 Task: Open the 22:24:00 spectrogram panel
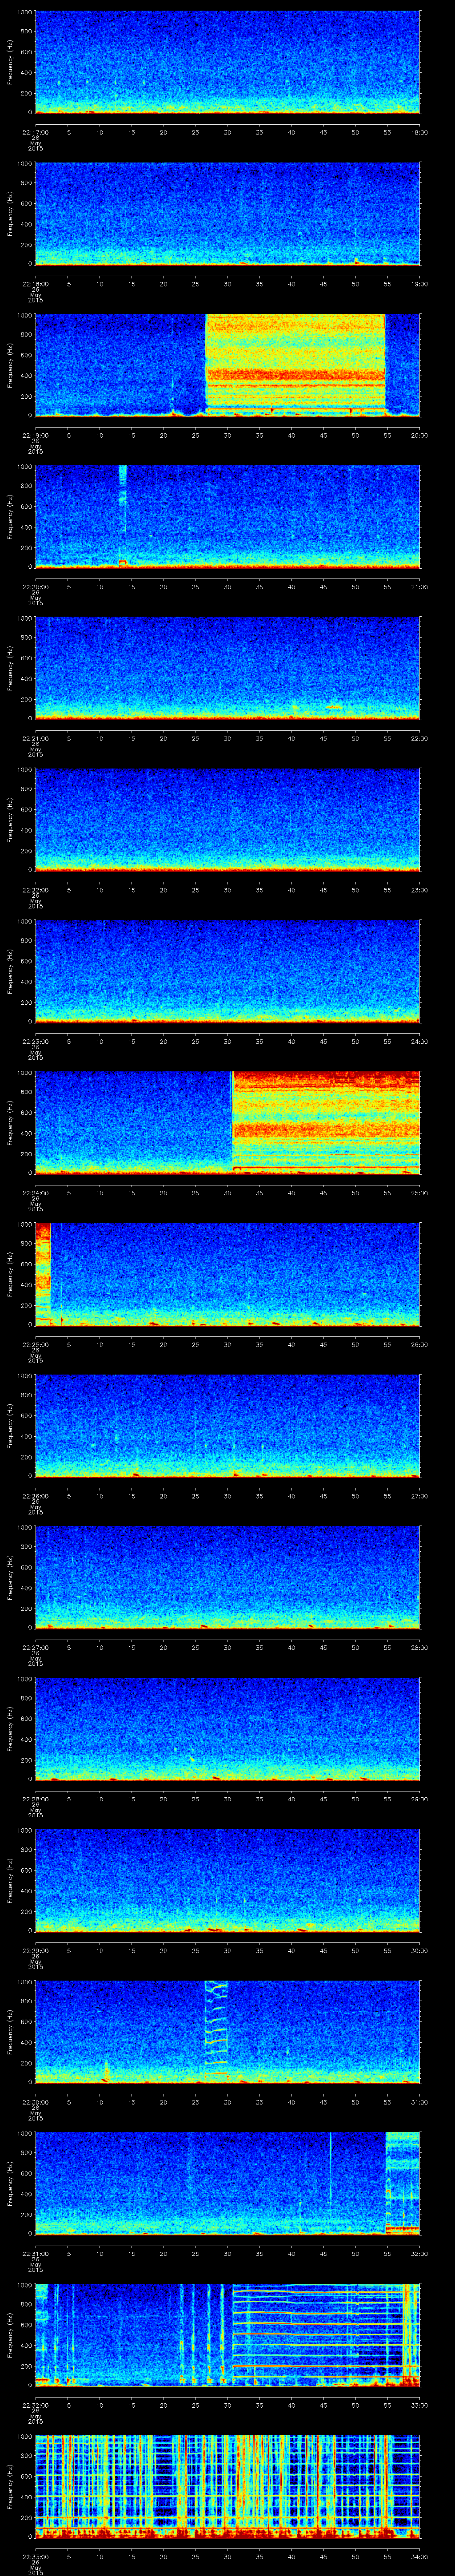click(x=227, y=1123)
